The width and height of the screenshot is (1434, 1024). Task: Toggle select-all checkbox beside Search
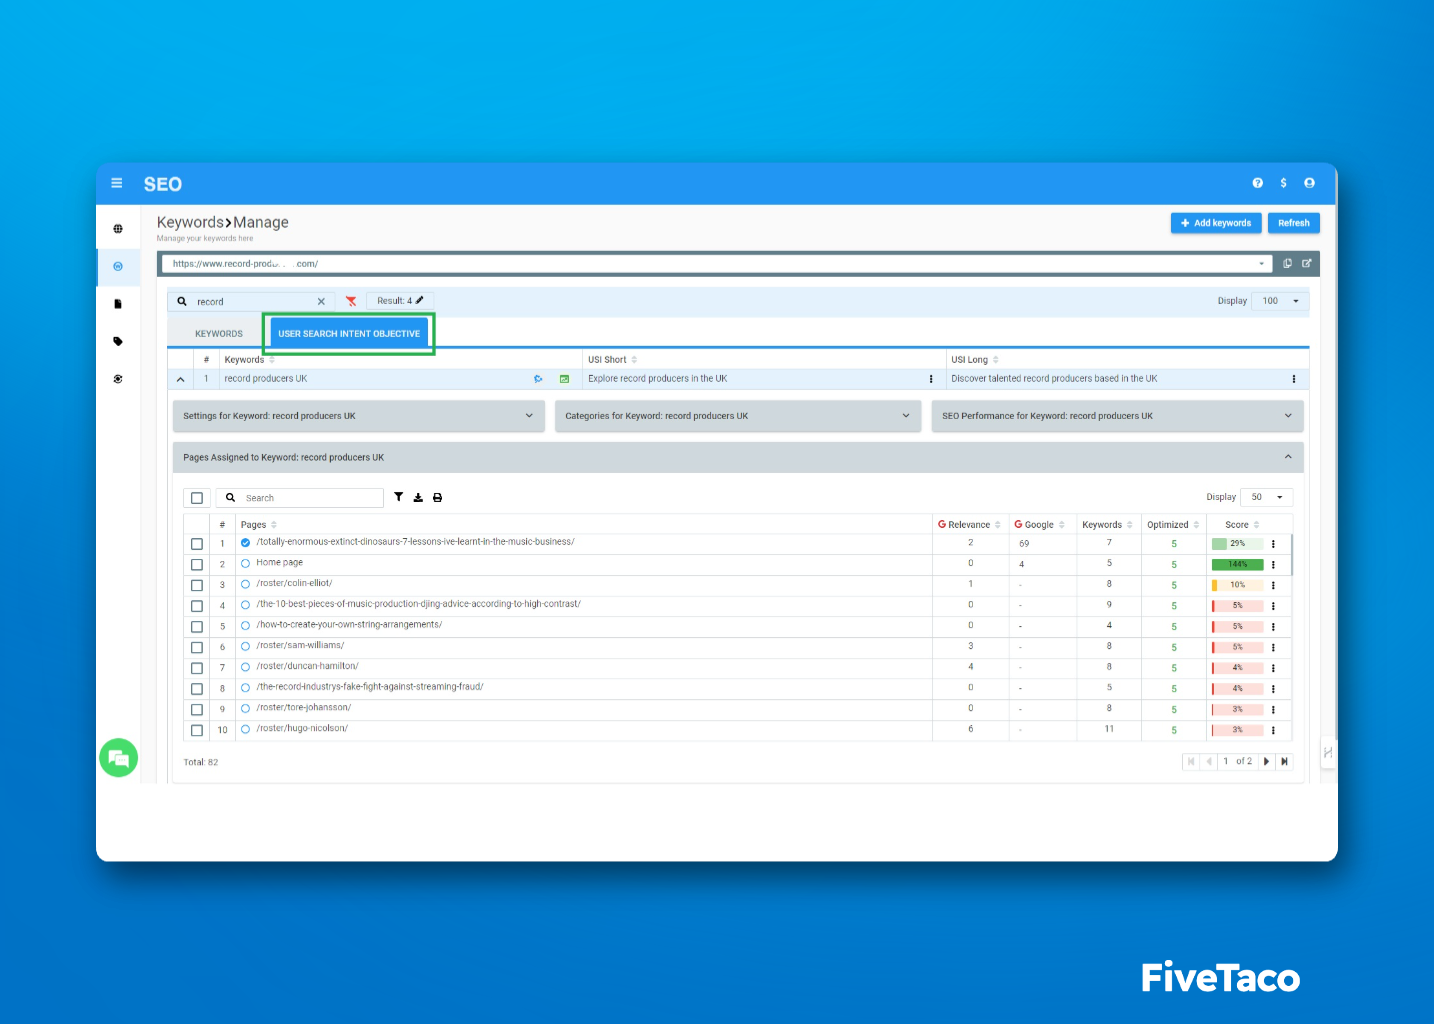pos(197,498)
